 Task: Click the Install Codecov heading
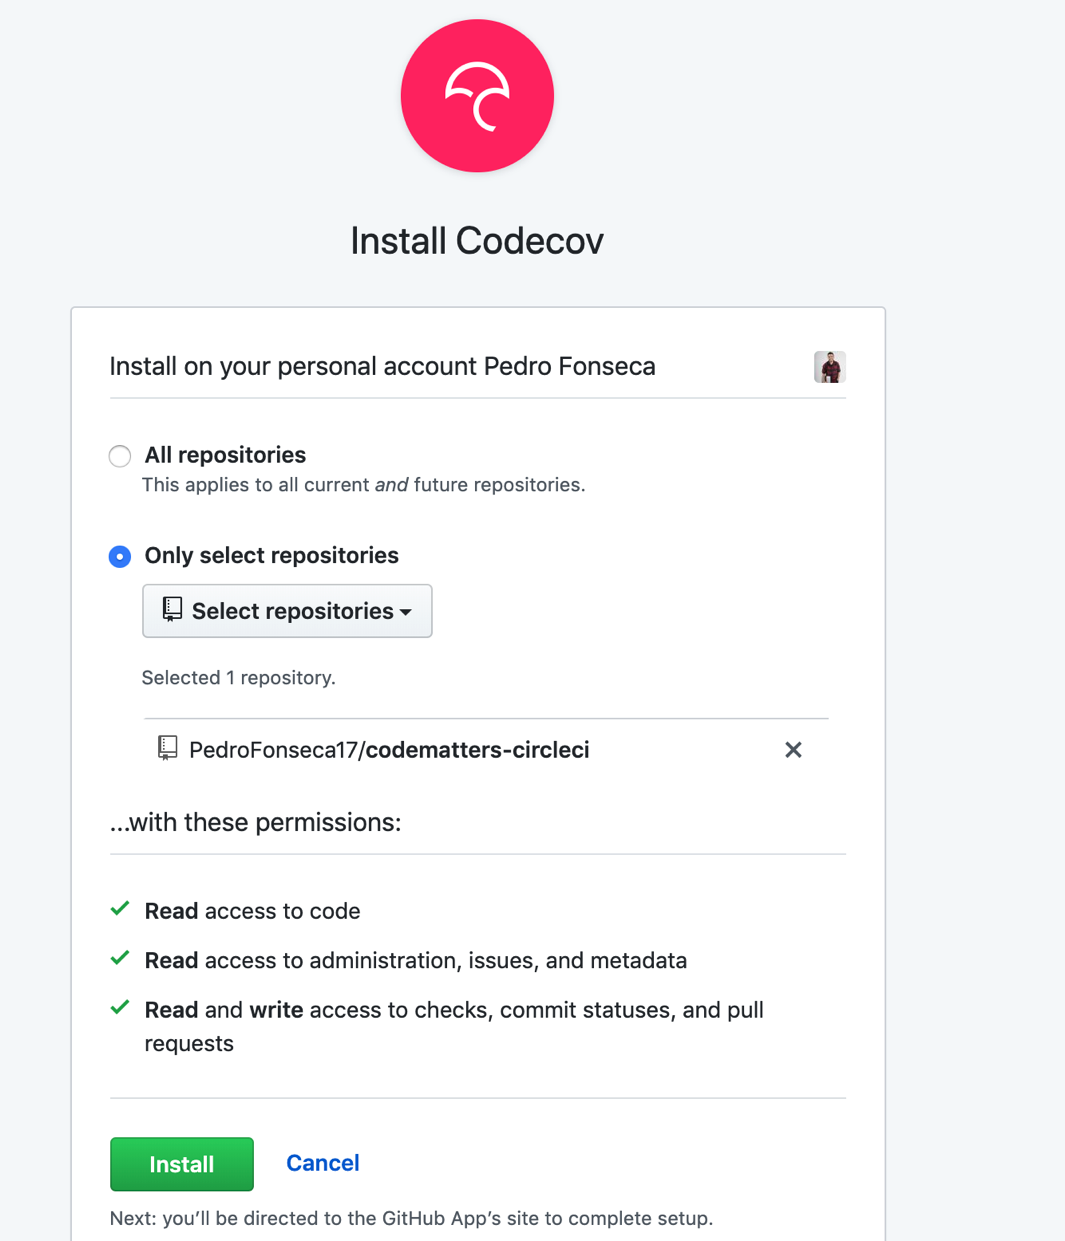[477, 240]
